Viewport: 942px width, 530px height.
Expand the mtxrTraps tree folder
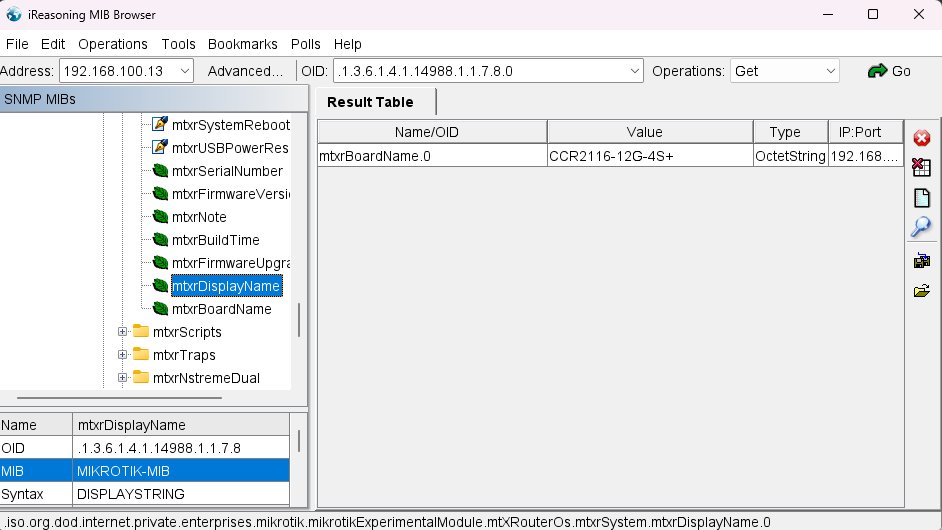tap(123, 355)
